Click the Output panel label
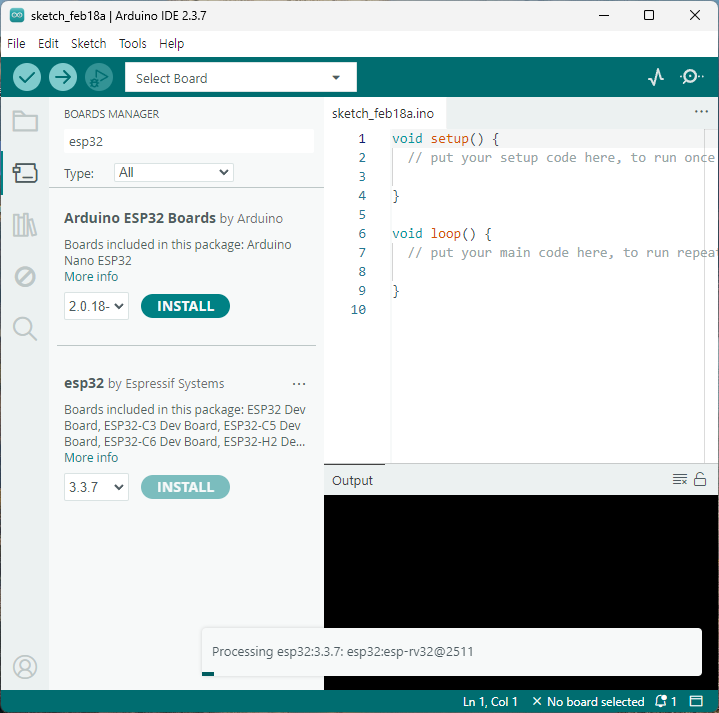The width and height of the screenshot is (719, 713). click(352, 480)
